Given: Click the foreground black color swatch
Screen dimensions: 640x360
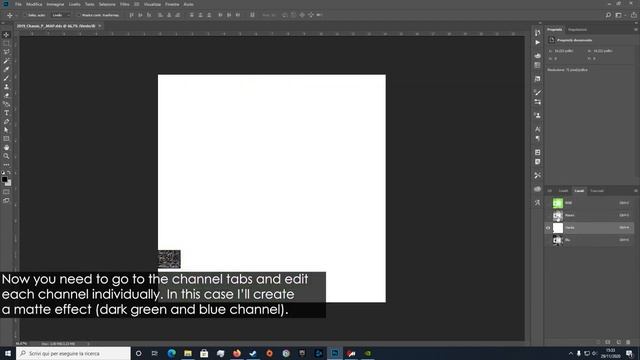Looking at the screenshot, I should (x=4, y=179).
